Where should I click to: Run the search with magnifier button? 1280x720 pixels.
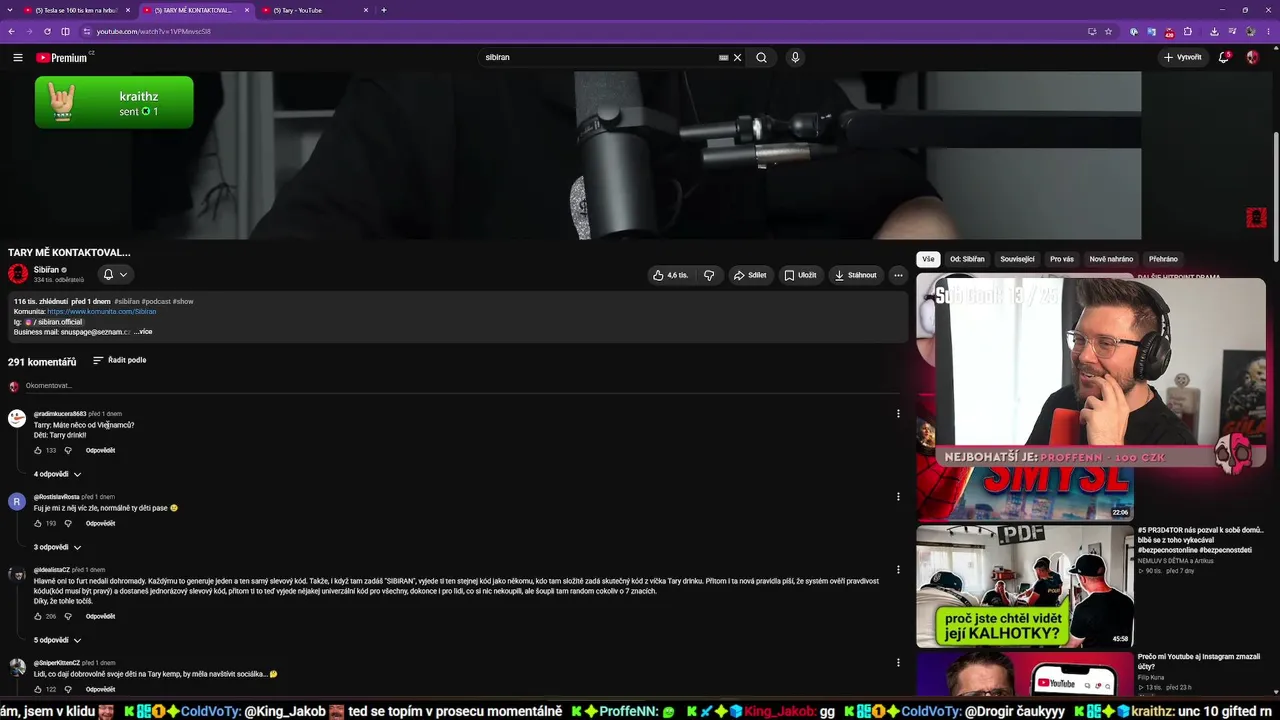click(x=761, y=58)
